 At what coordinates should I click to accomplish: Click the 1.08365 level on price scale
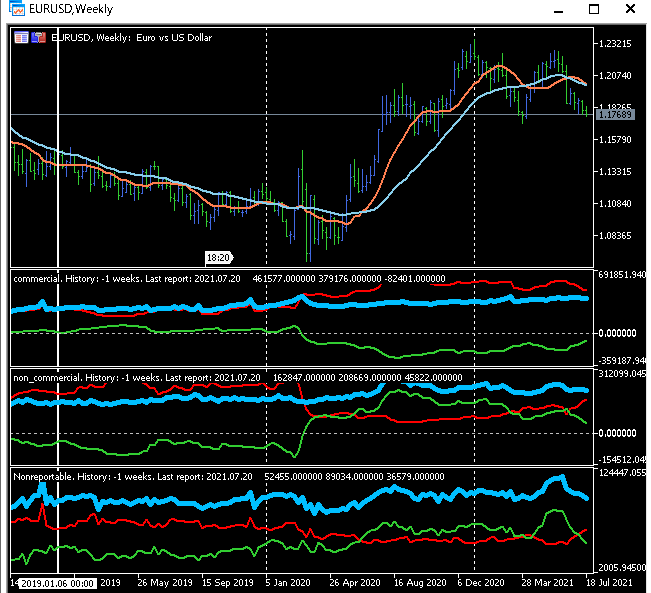coord(615,236)
